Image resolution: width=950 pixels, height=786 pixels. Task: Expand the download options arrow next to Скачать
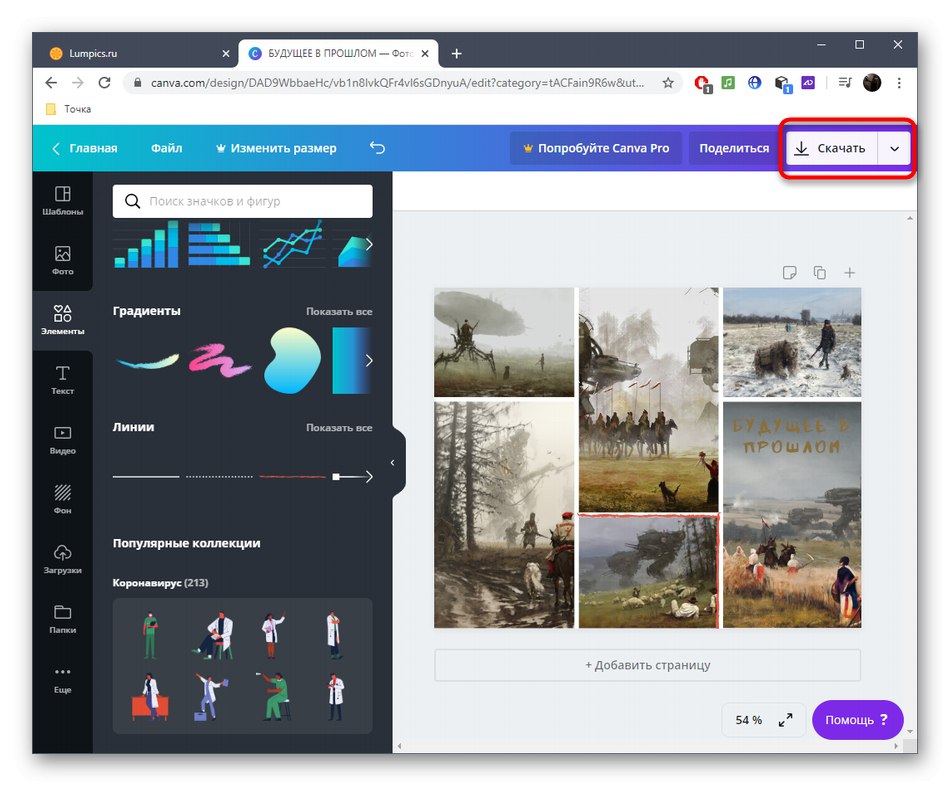pos(894,148)
